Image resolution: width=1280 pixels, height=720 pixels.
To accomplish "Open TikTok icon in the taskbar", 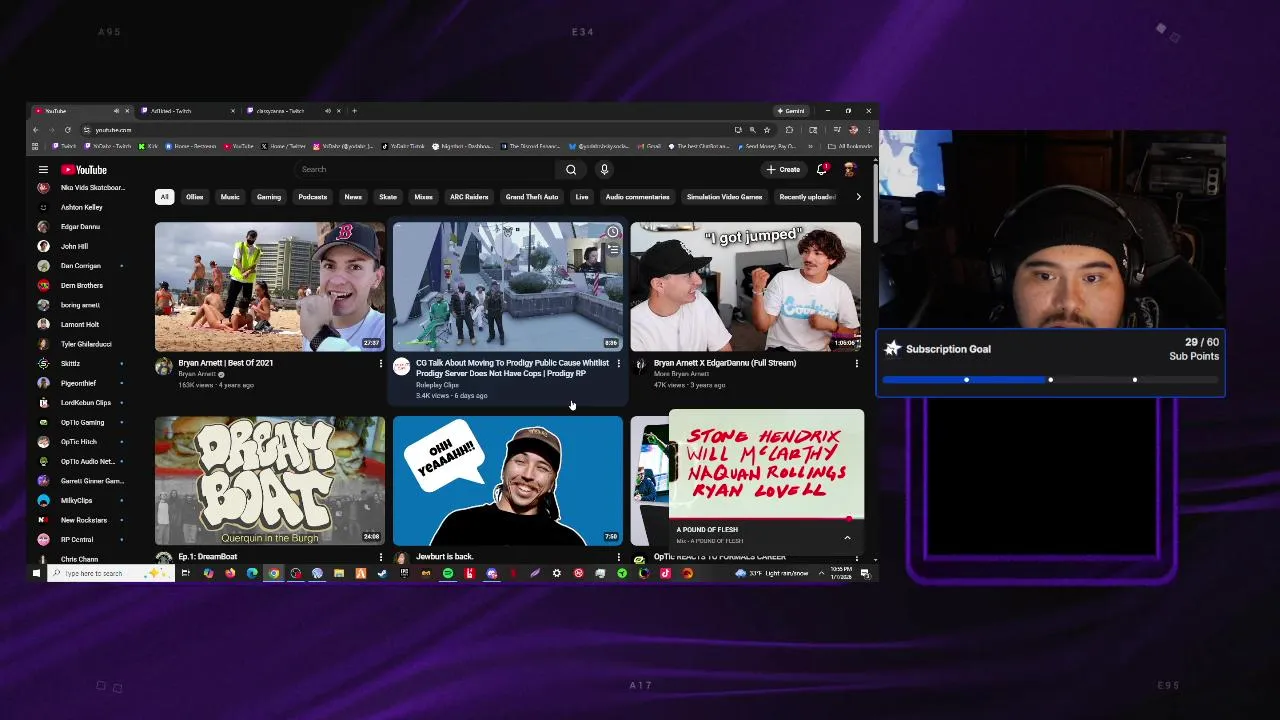I will coord(665,573).
